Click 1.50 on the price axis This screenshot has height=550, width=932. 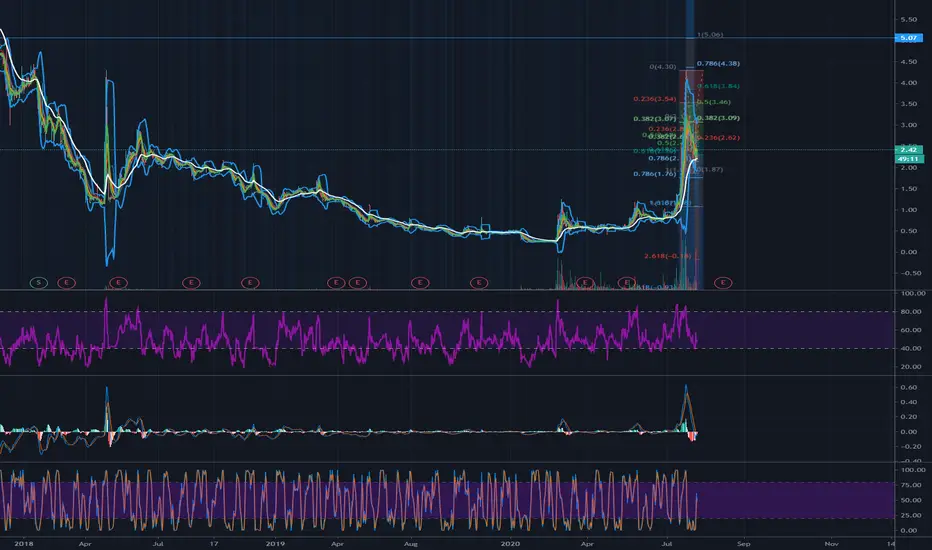908,188
